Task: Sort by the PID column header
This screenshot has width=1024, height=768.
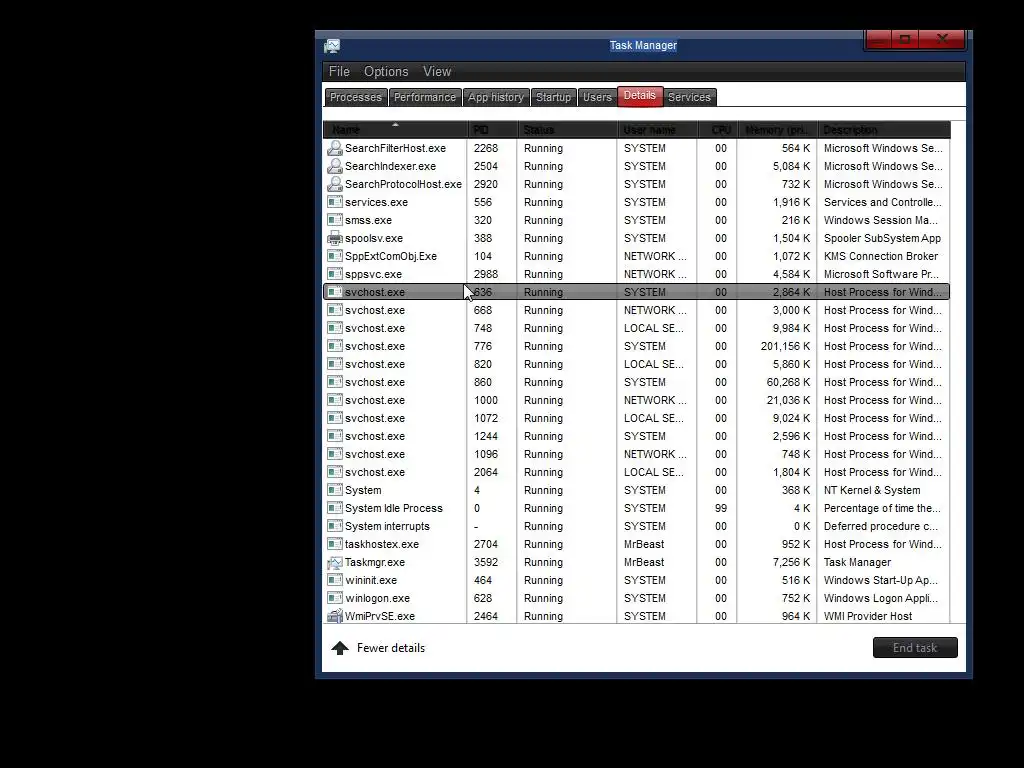Action: [492, 129]
